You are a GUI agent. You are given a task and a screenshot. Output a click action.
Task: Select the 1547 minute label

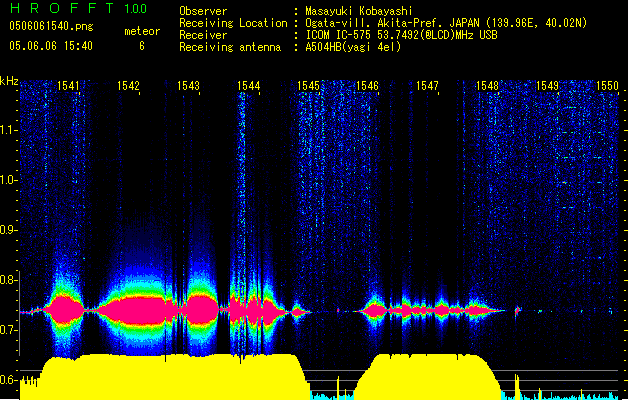pyautogui.click(x=427, y=87)
